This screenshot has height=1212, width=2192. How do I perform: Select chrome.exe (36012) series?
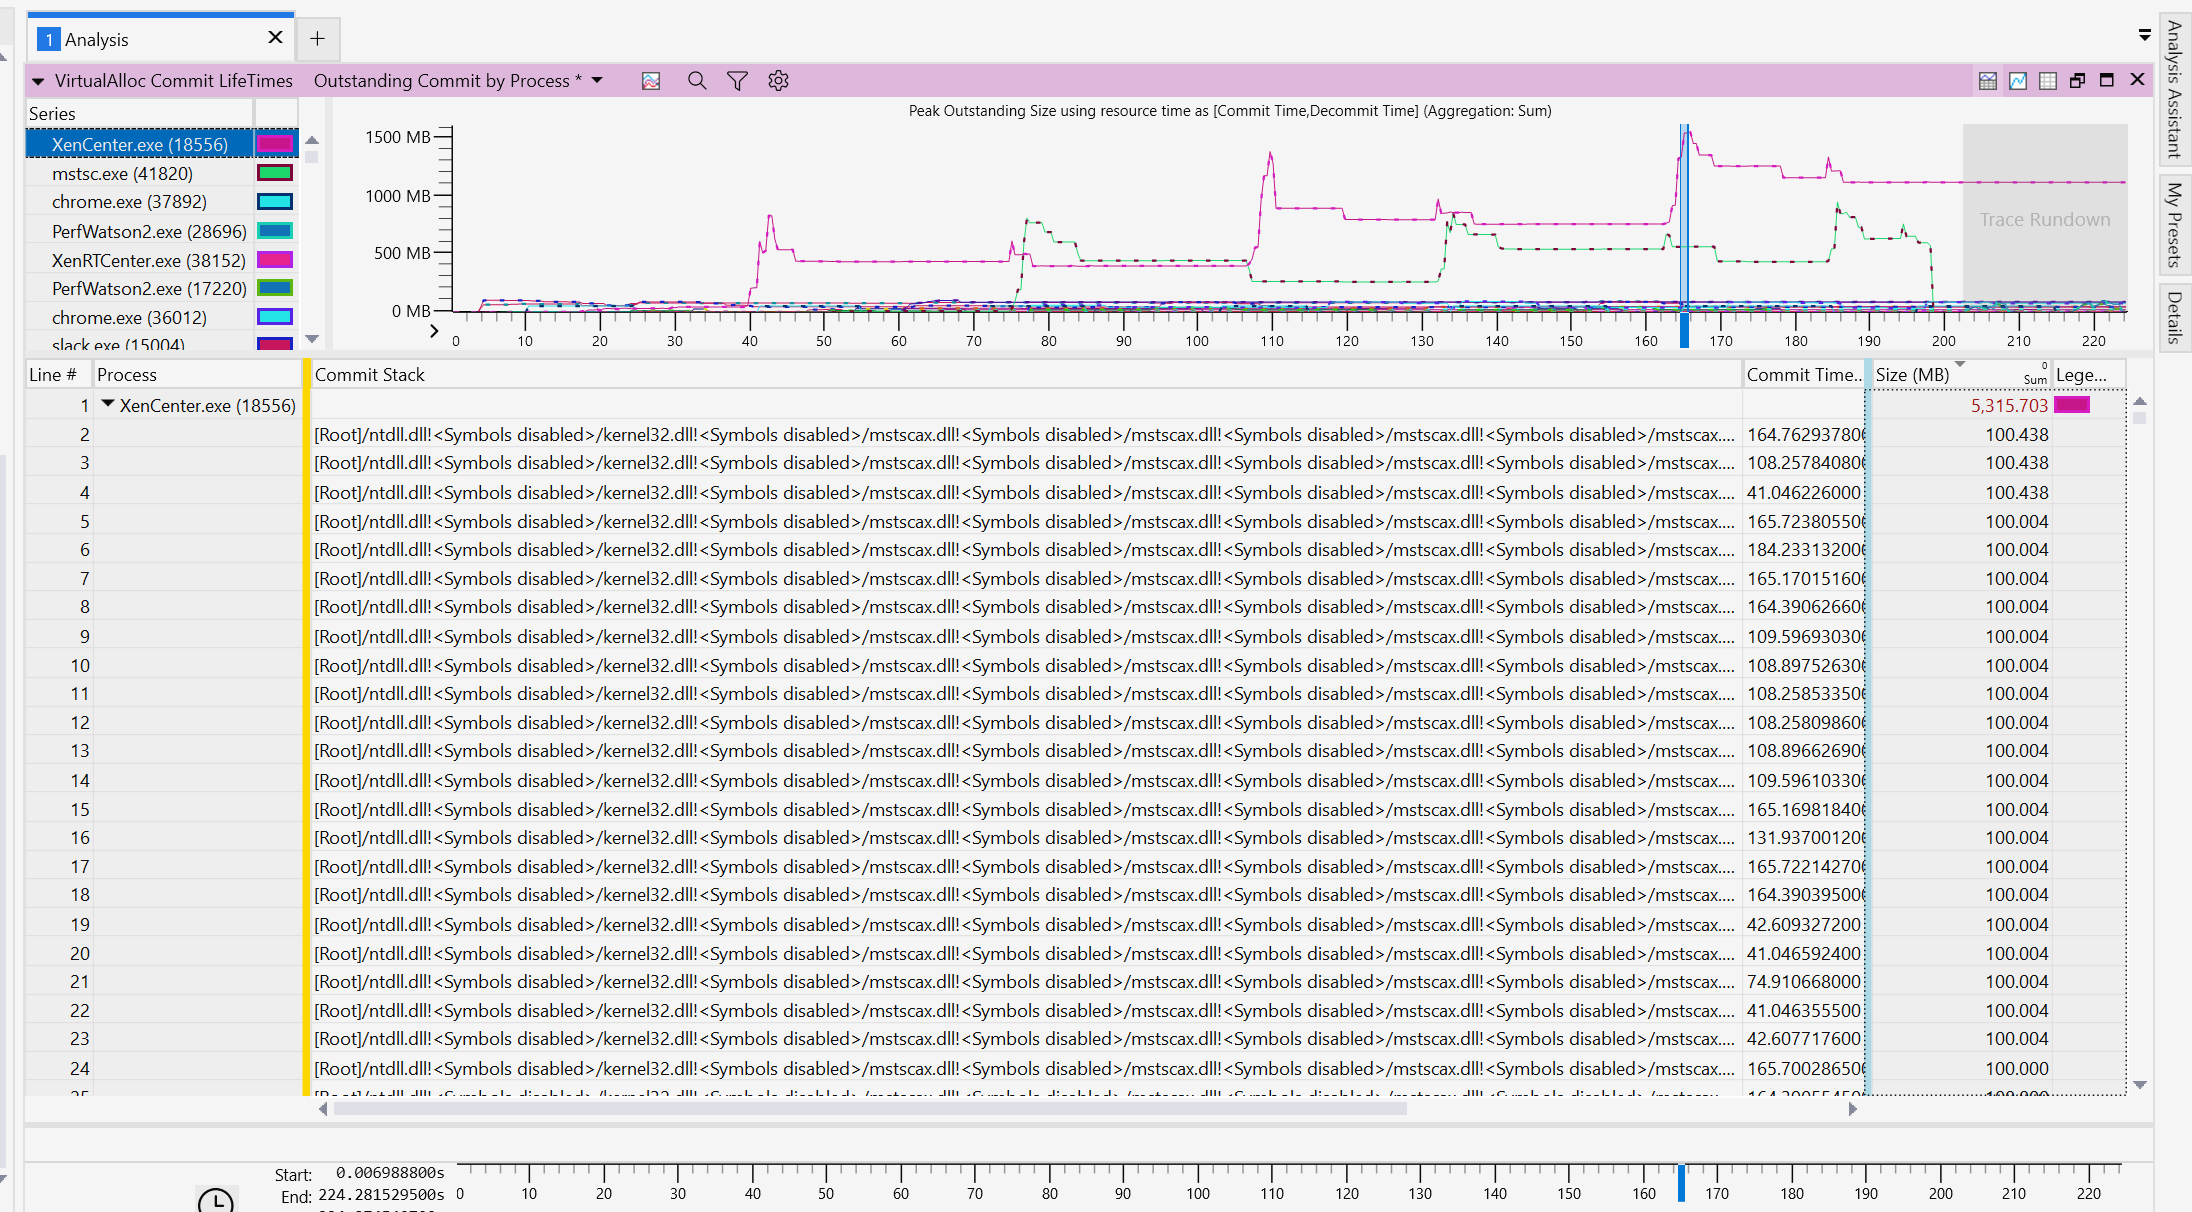[130, 318]
